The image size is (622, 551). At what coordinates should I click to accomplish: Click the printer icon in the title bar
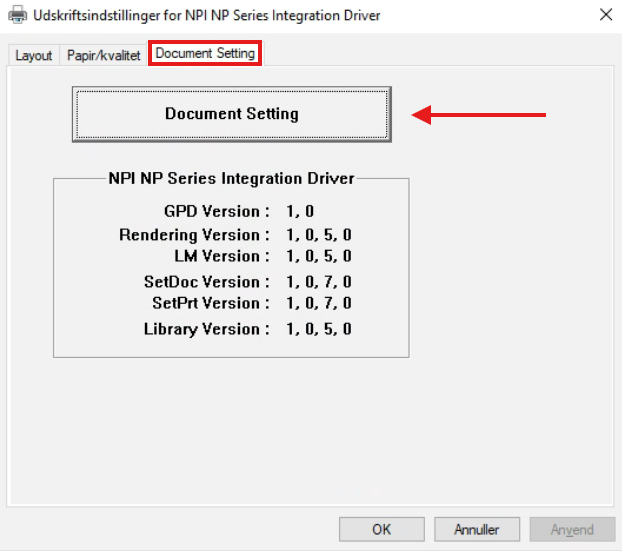click(x=17, y=15)
